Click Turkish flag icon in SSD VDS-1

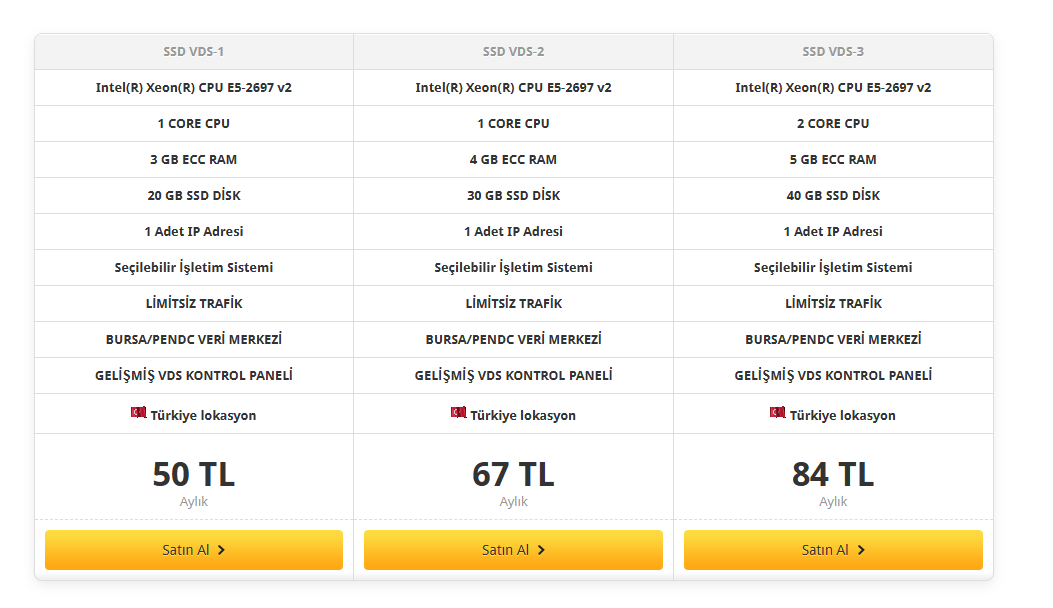click(138, 412)
